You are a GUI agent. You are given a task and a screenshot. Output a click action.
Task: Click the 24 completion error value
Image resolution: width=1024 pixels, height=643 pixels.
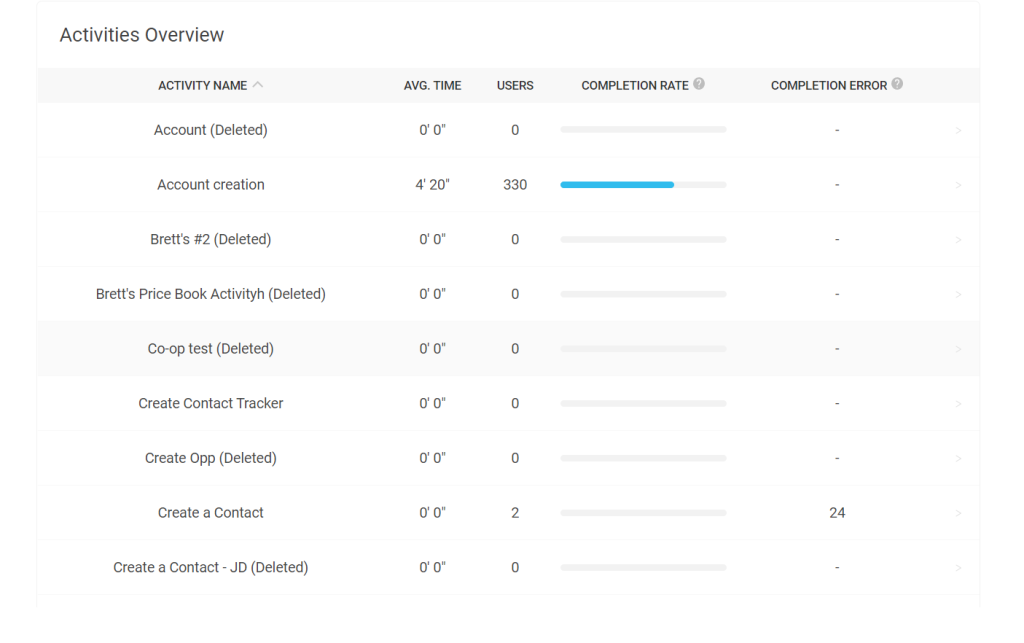pyautogui.click(x=837, y=513)
